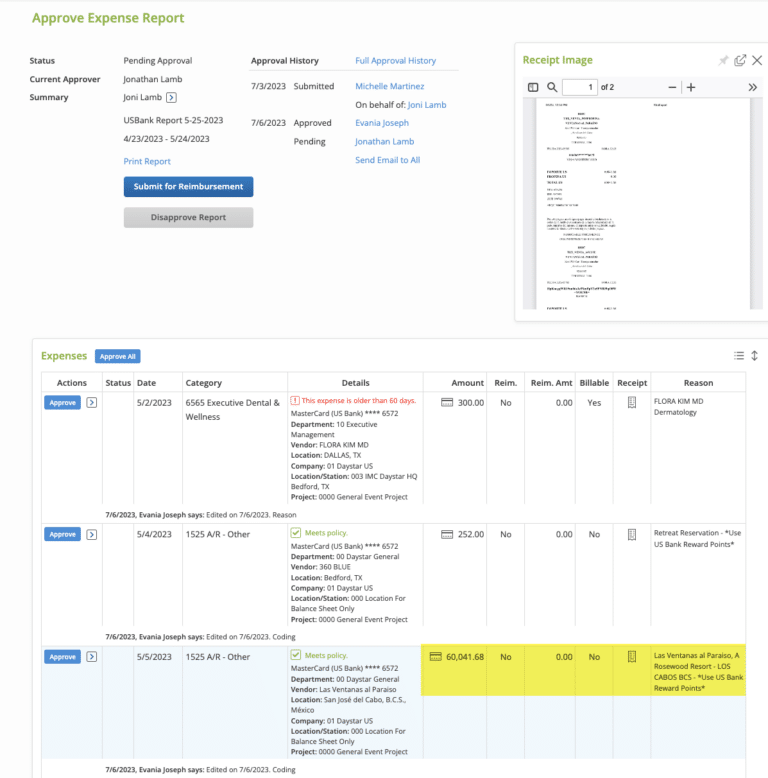Image resolution: width=768 pixels, height=778 pixels.
Task: Open receipt icon for FLORA KIM expense
Action: tap(631, 402)
